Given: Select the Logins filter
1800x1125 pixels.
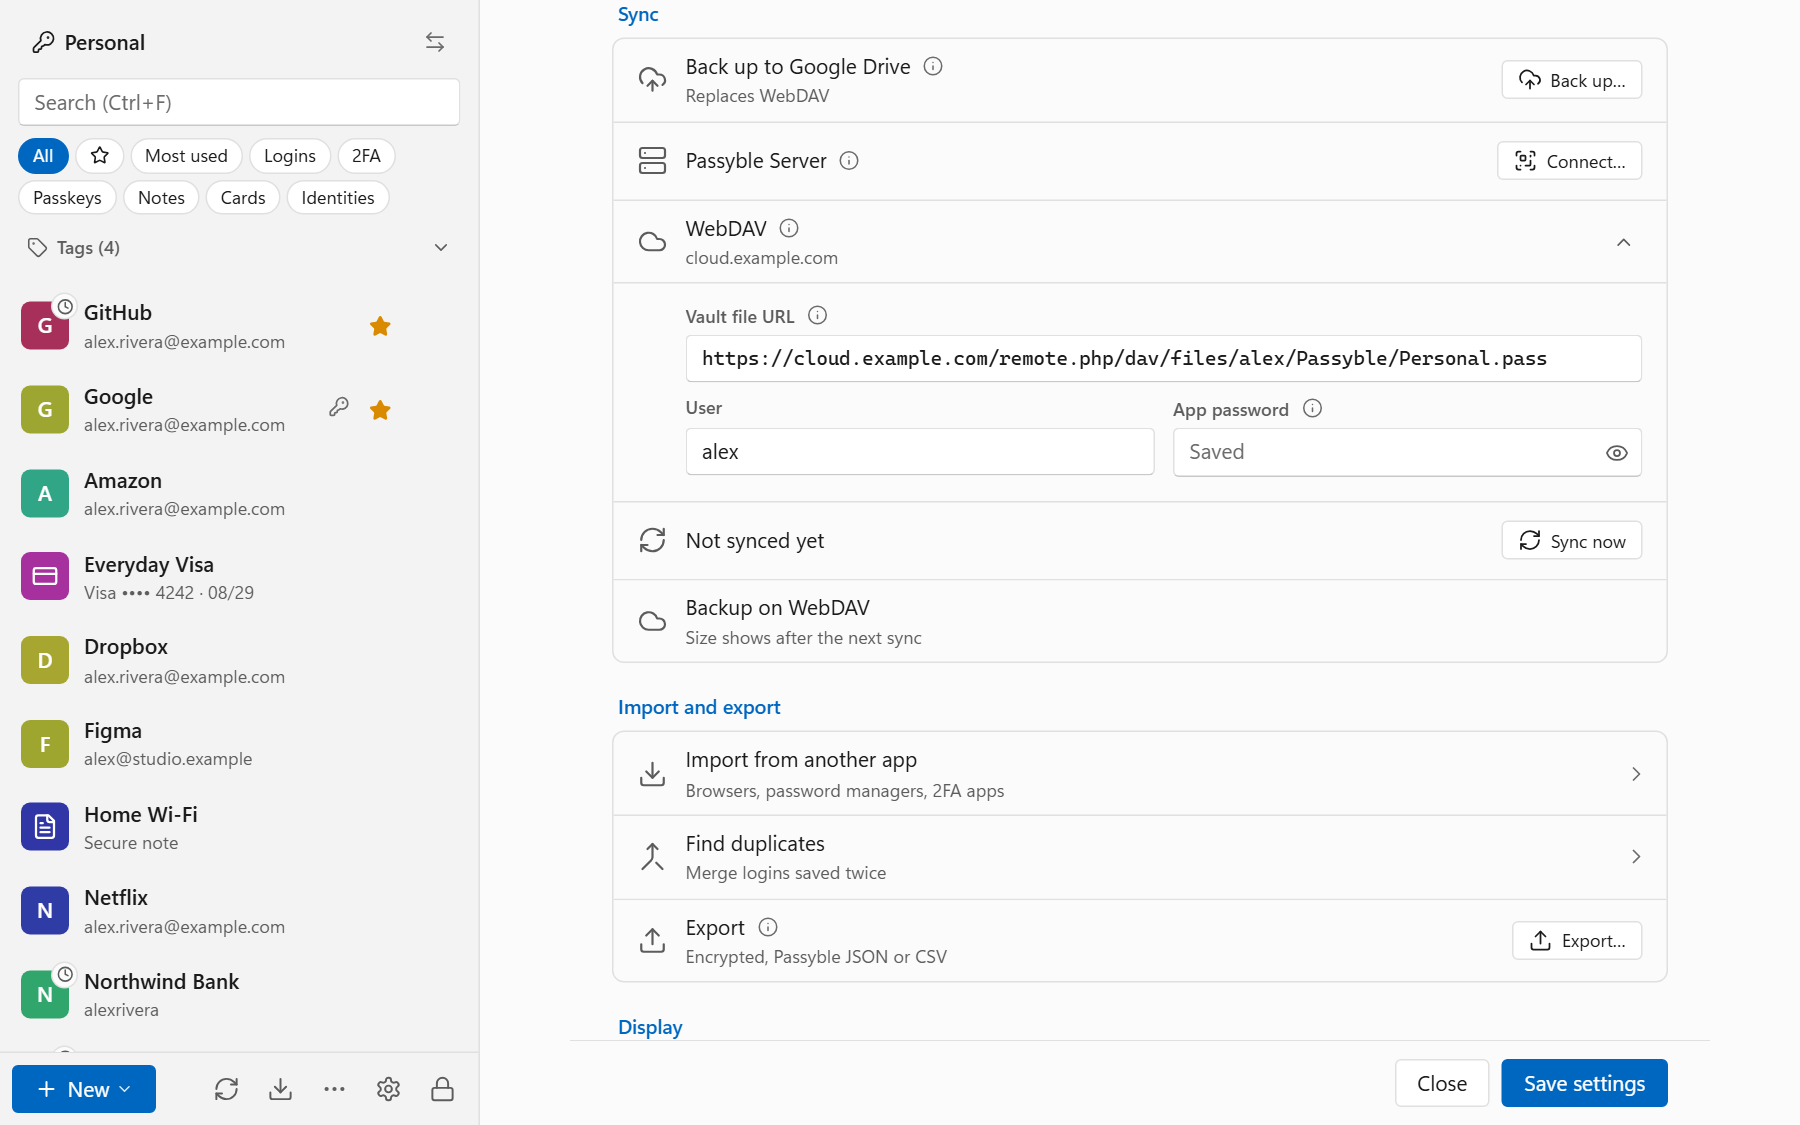Looking at the screenshot, I should point(290,156).
